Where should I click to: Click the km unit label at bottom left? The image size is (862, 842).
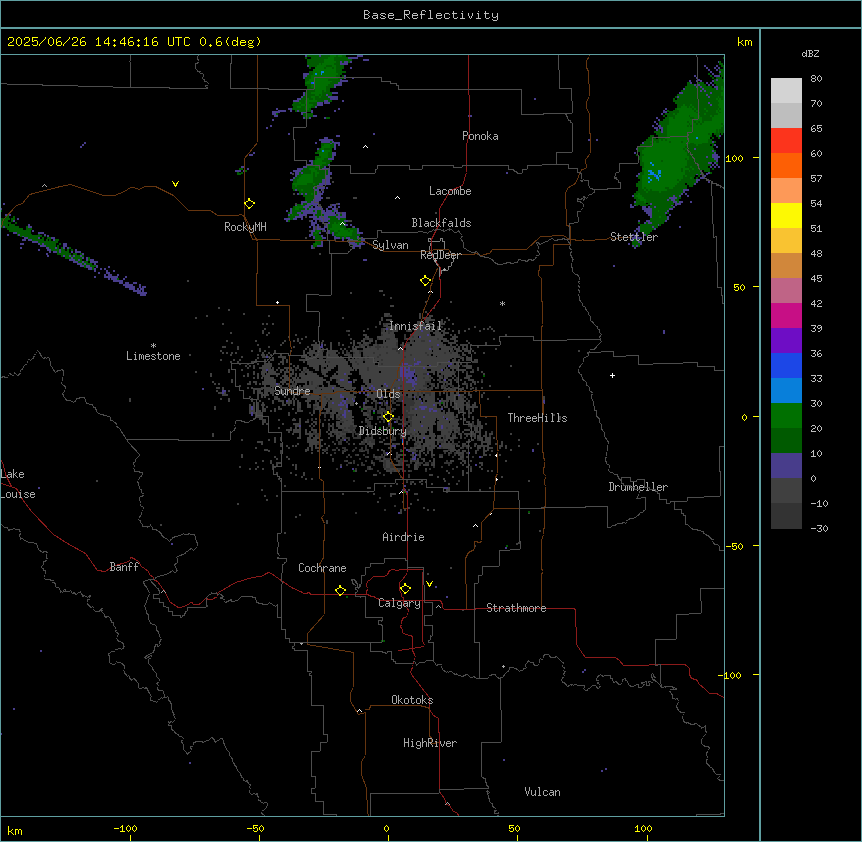[x=15, y=830]
